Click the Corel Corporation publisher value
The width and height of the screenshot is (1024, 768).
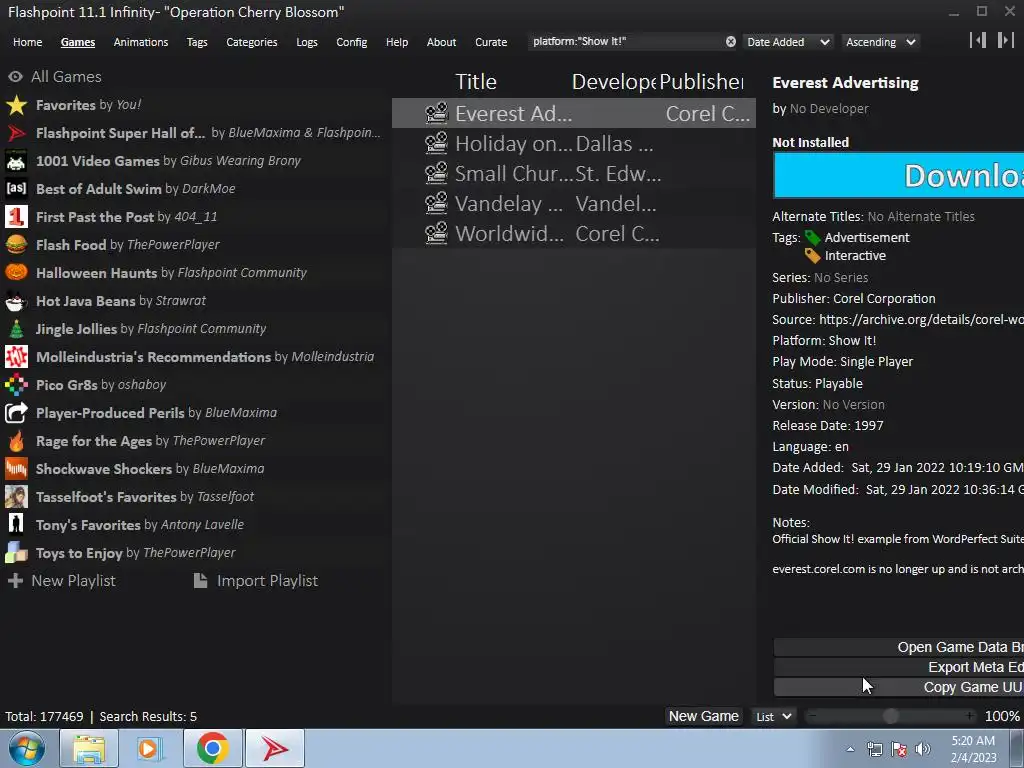884,298
